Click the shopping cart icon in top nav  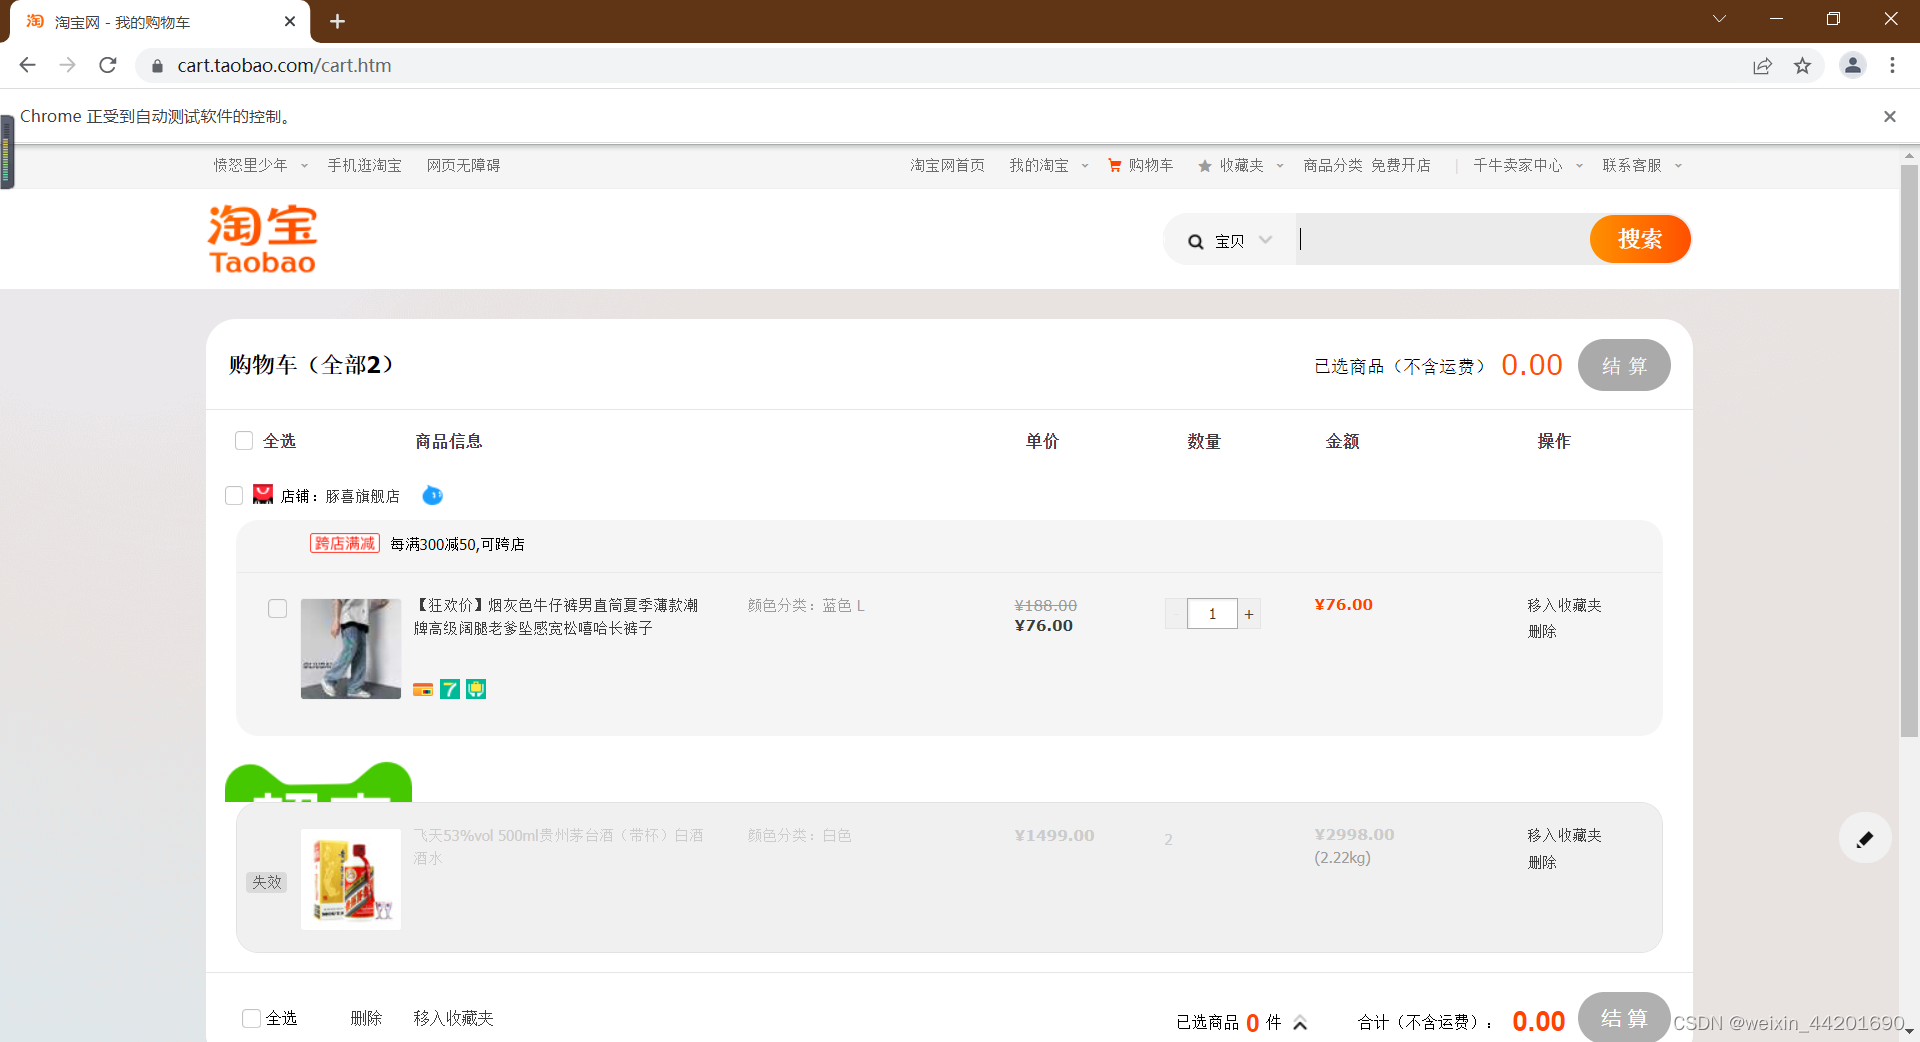click(x=1114, y=165)
